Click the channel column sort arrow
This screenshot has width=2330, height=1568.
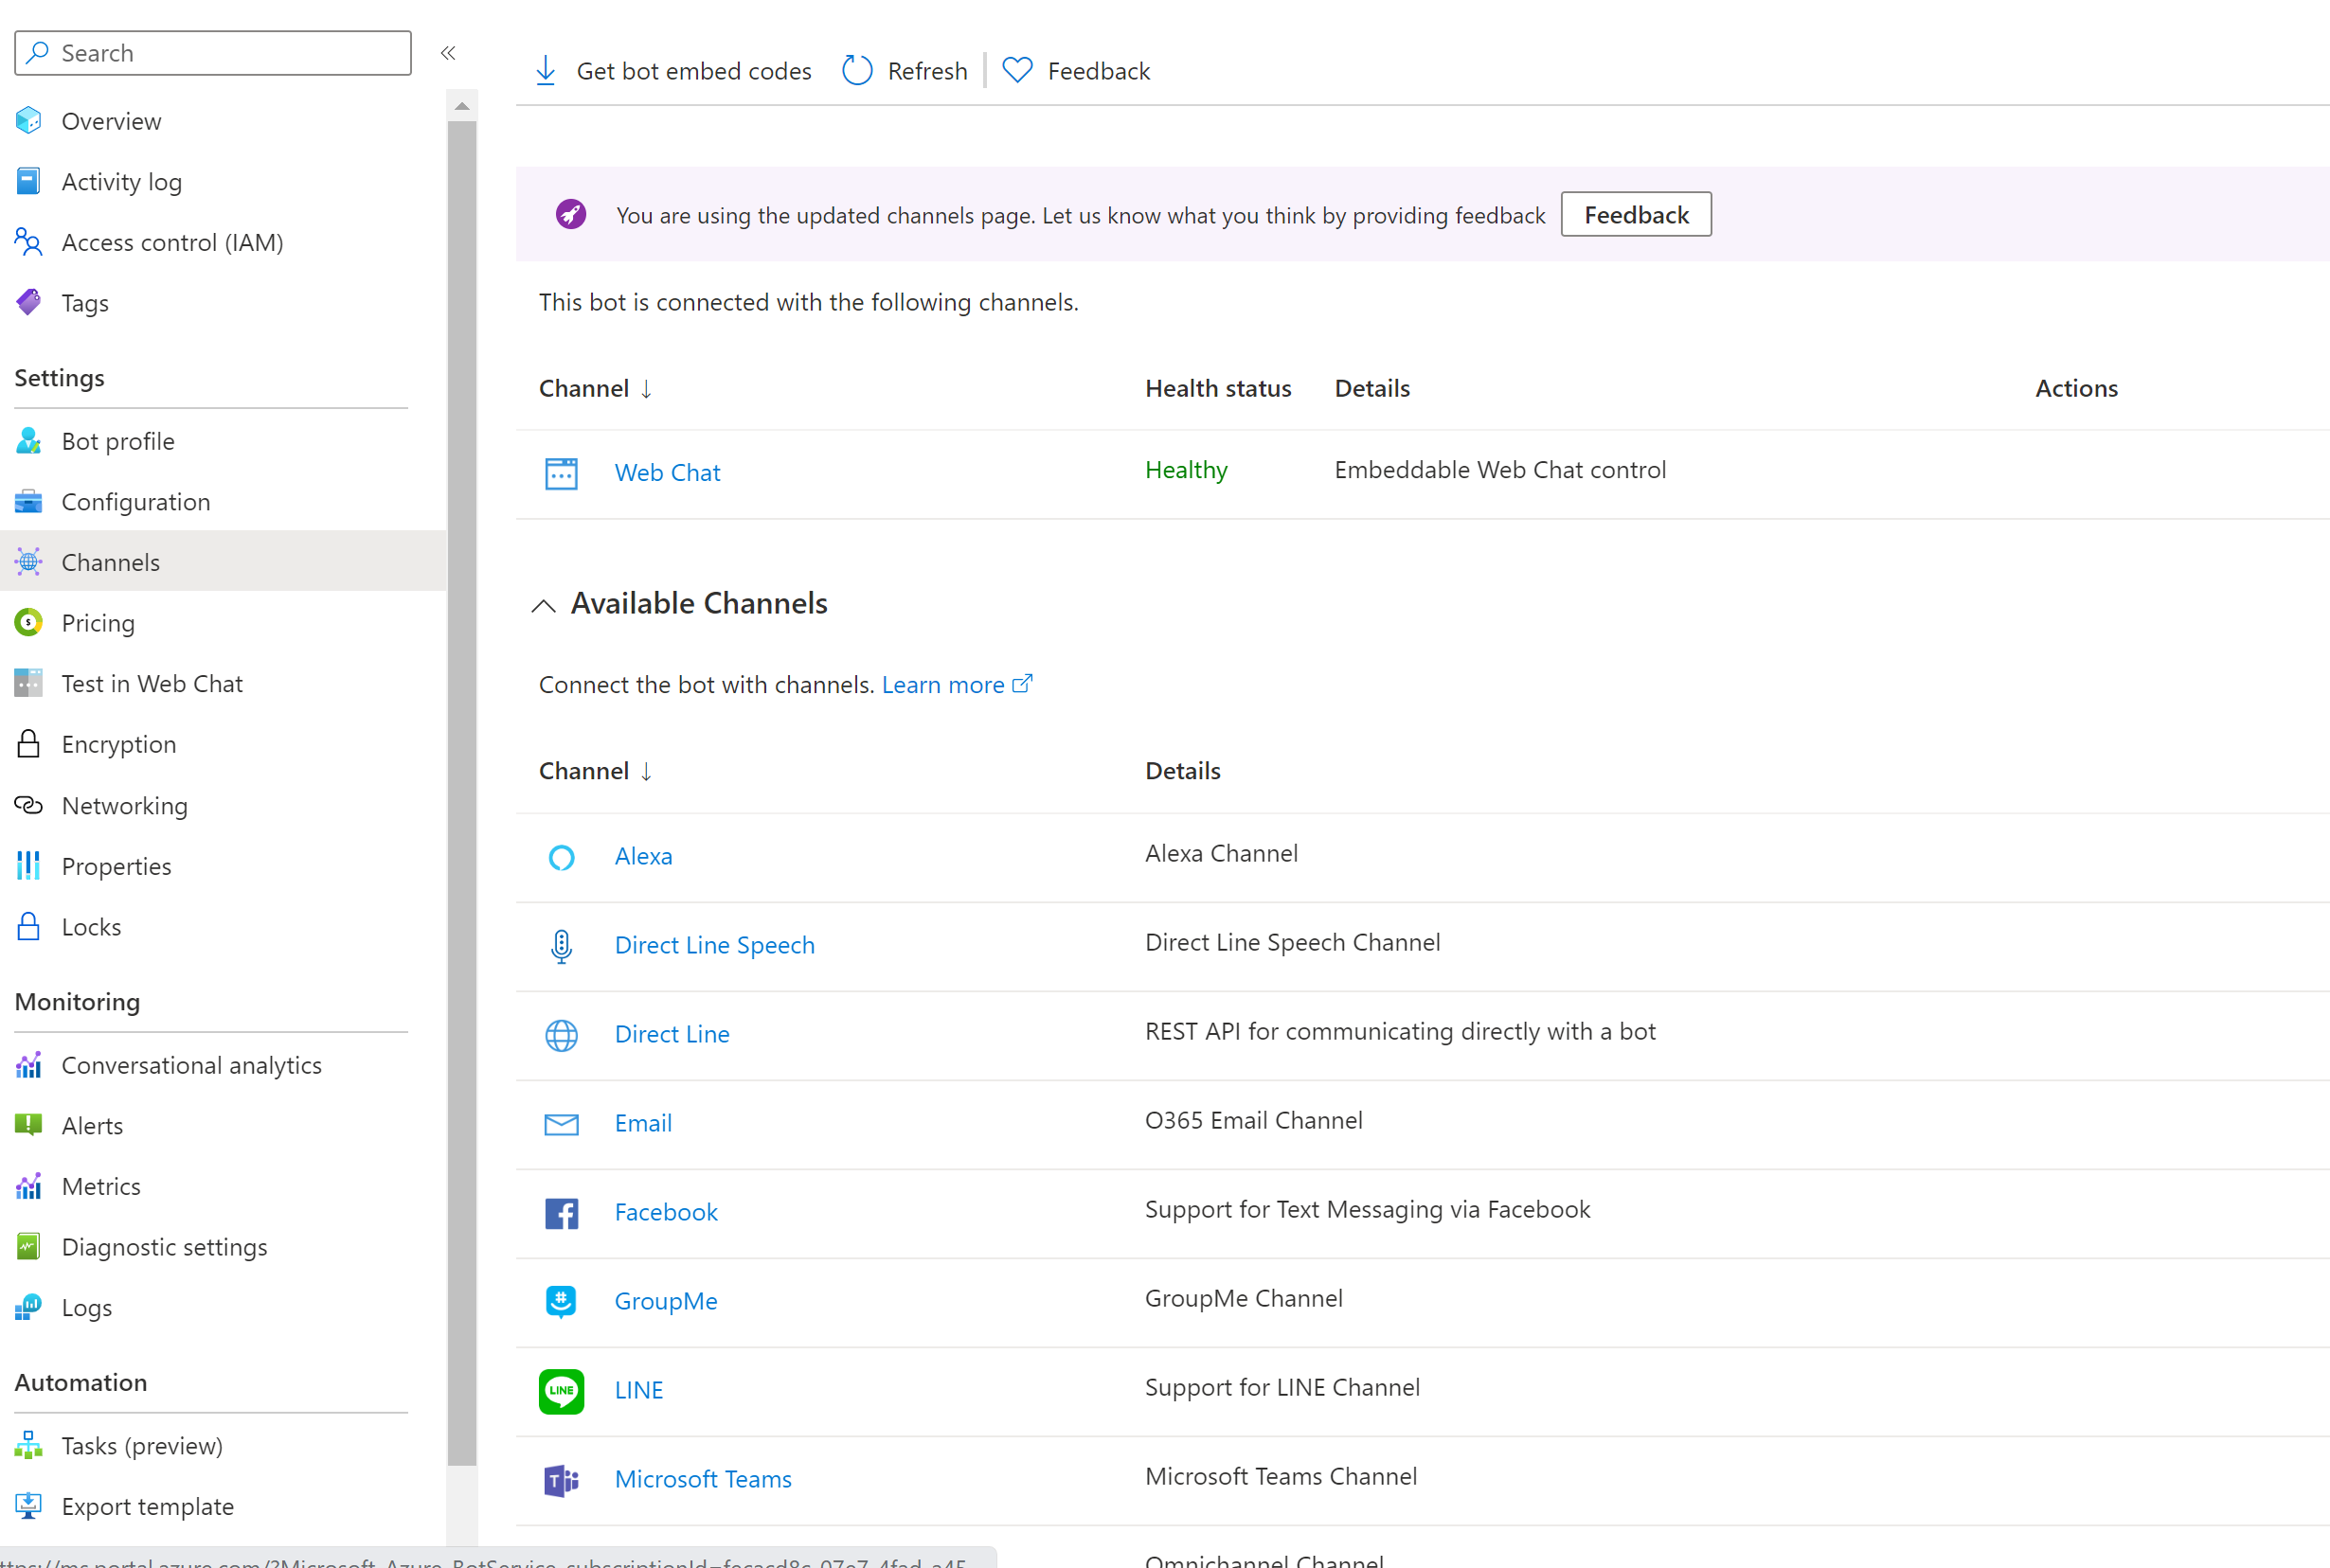tap(648, 388)
